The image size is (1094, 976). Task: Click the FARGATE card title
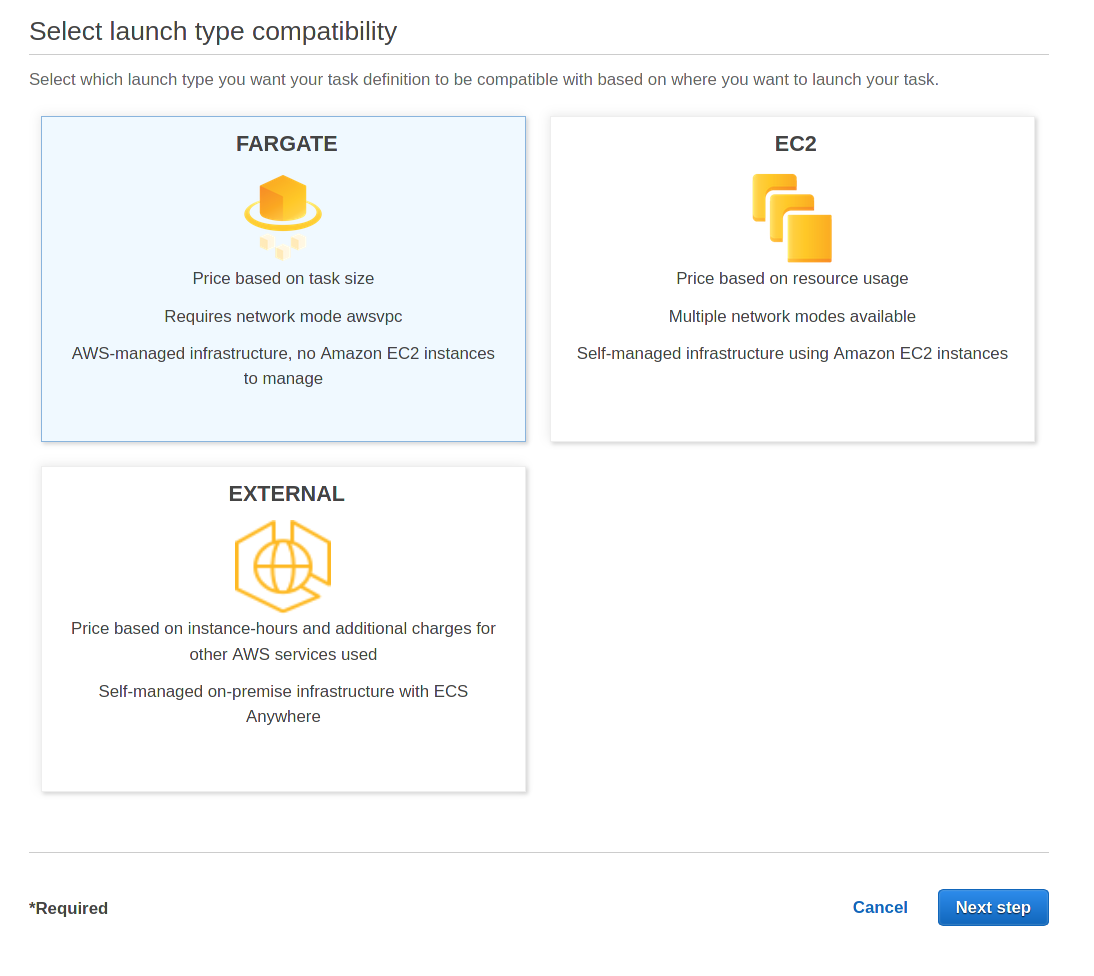[x=286, y=143]
